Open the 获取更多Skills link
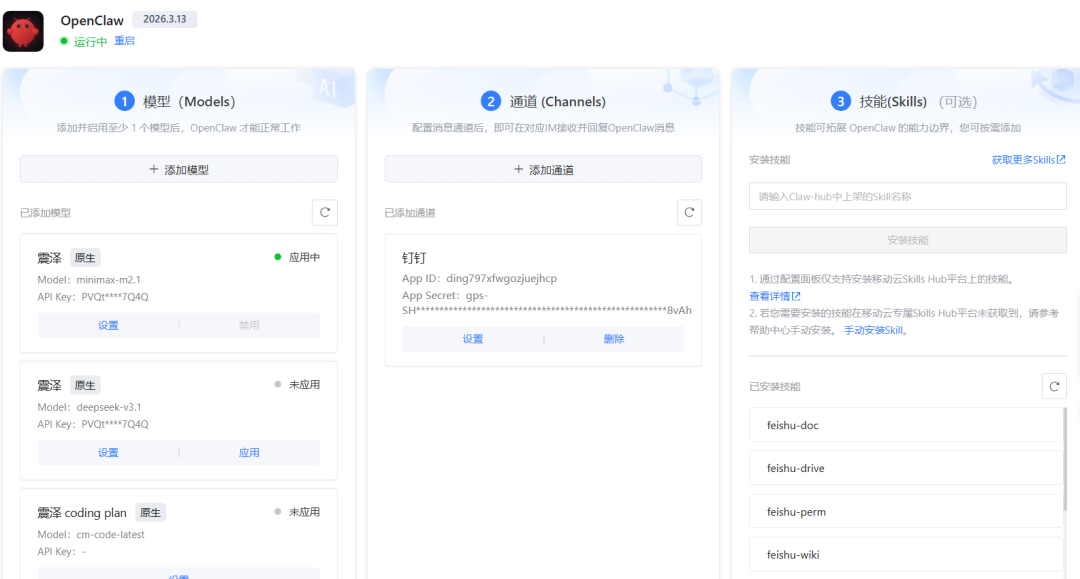Image resolution: width=1080 pixels, height=579 pixels. [1028, 160]
